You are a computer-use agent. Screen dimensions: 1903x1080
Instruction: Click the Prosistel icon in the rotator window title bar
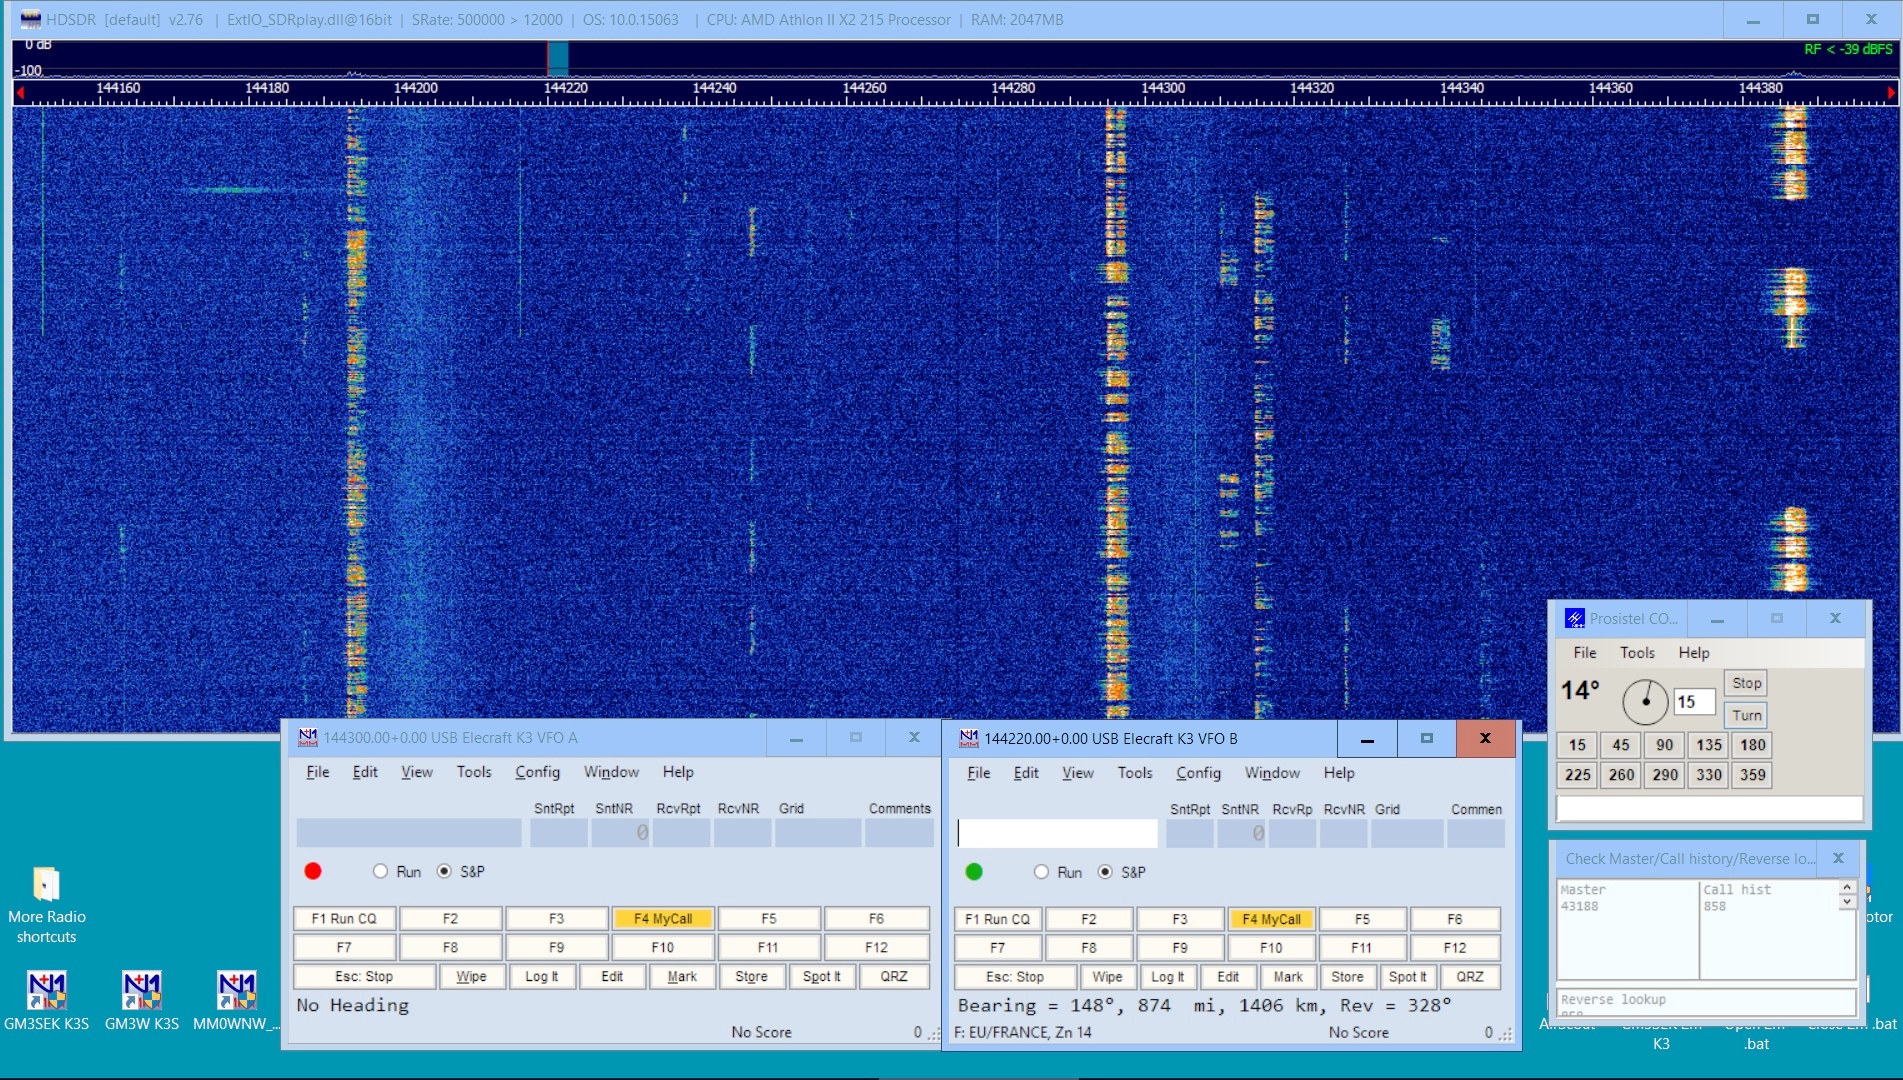pyautogui.click(x=1573, y=618)
